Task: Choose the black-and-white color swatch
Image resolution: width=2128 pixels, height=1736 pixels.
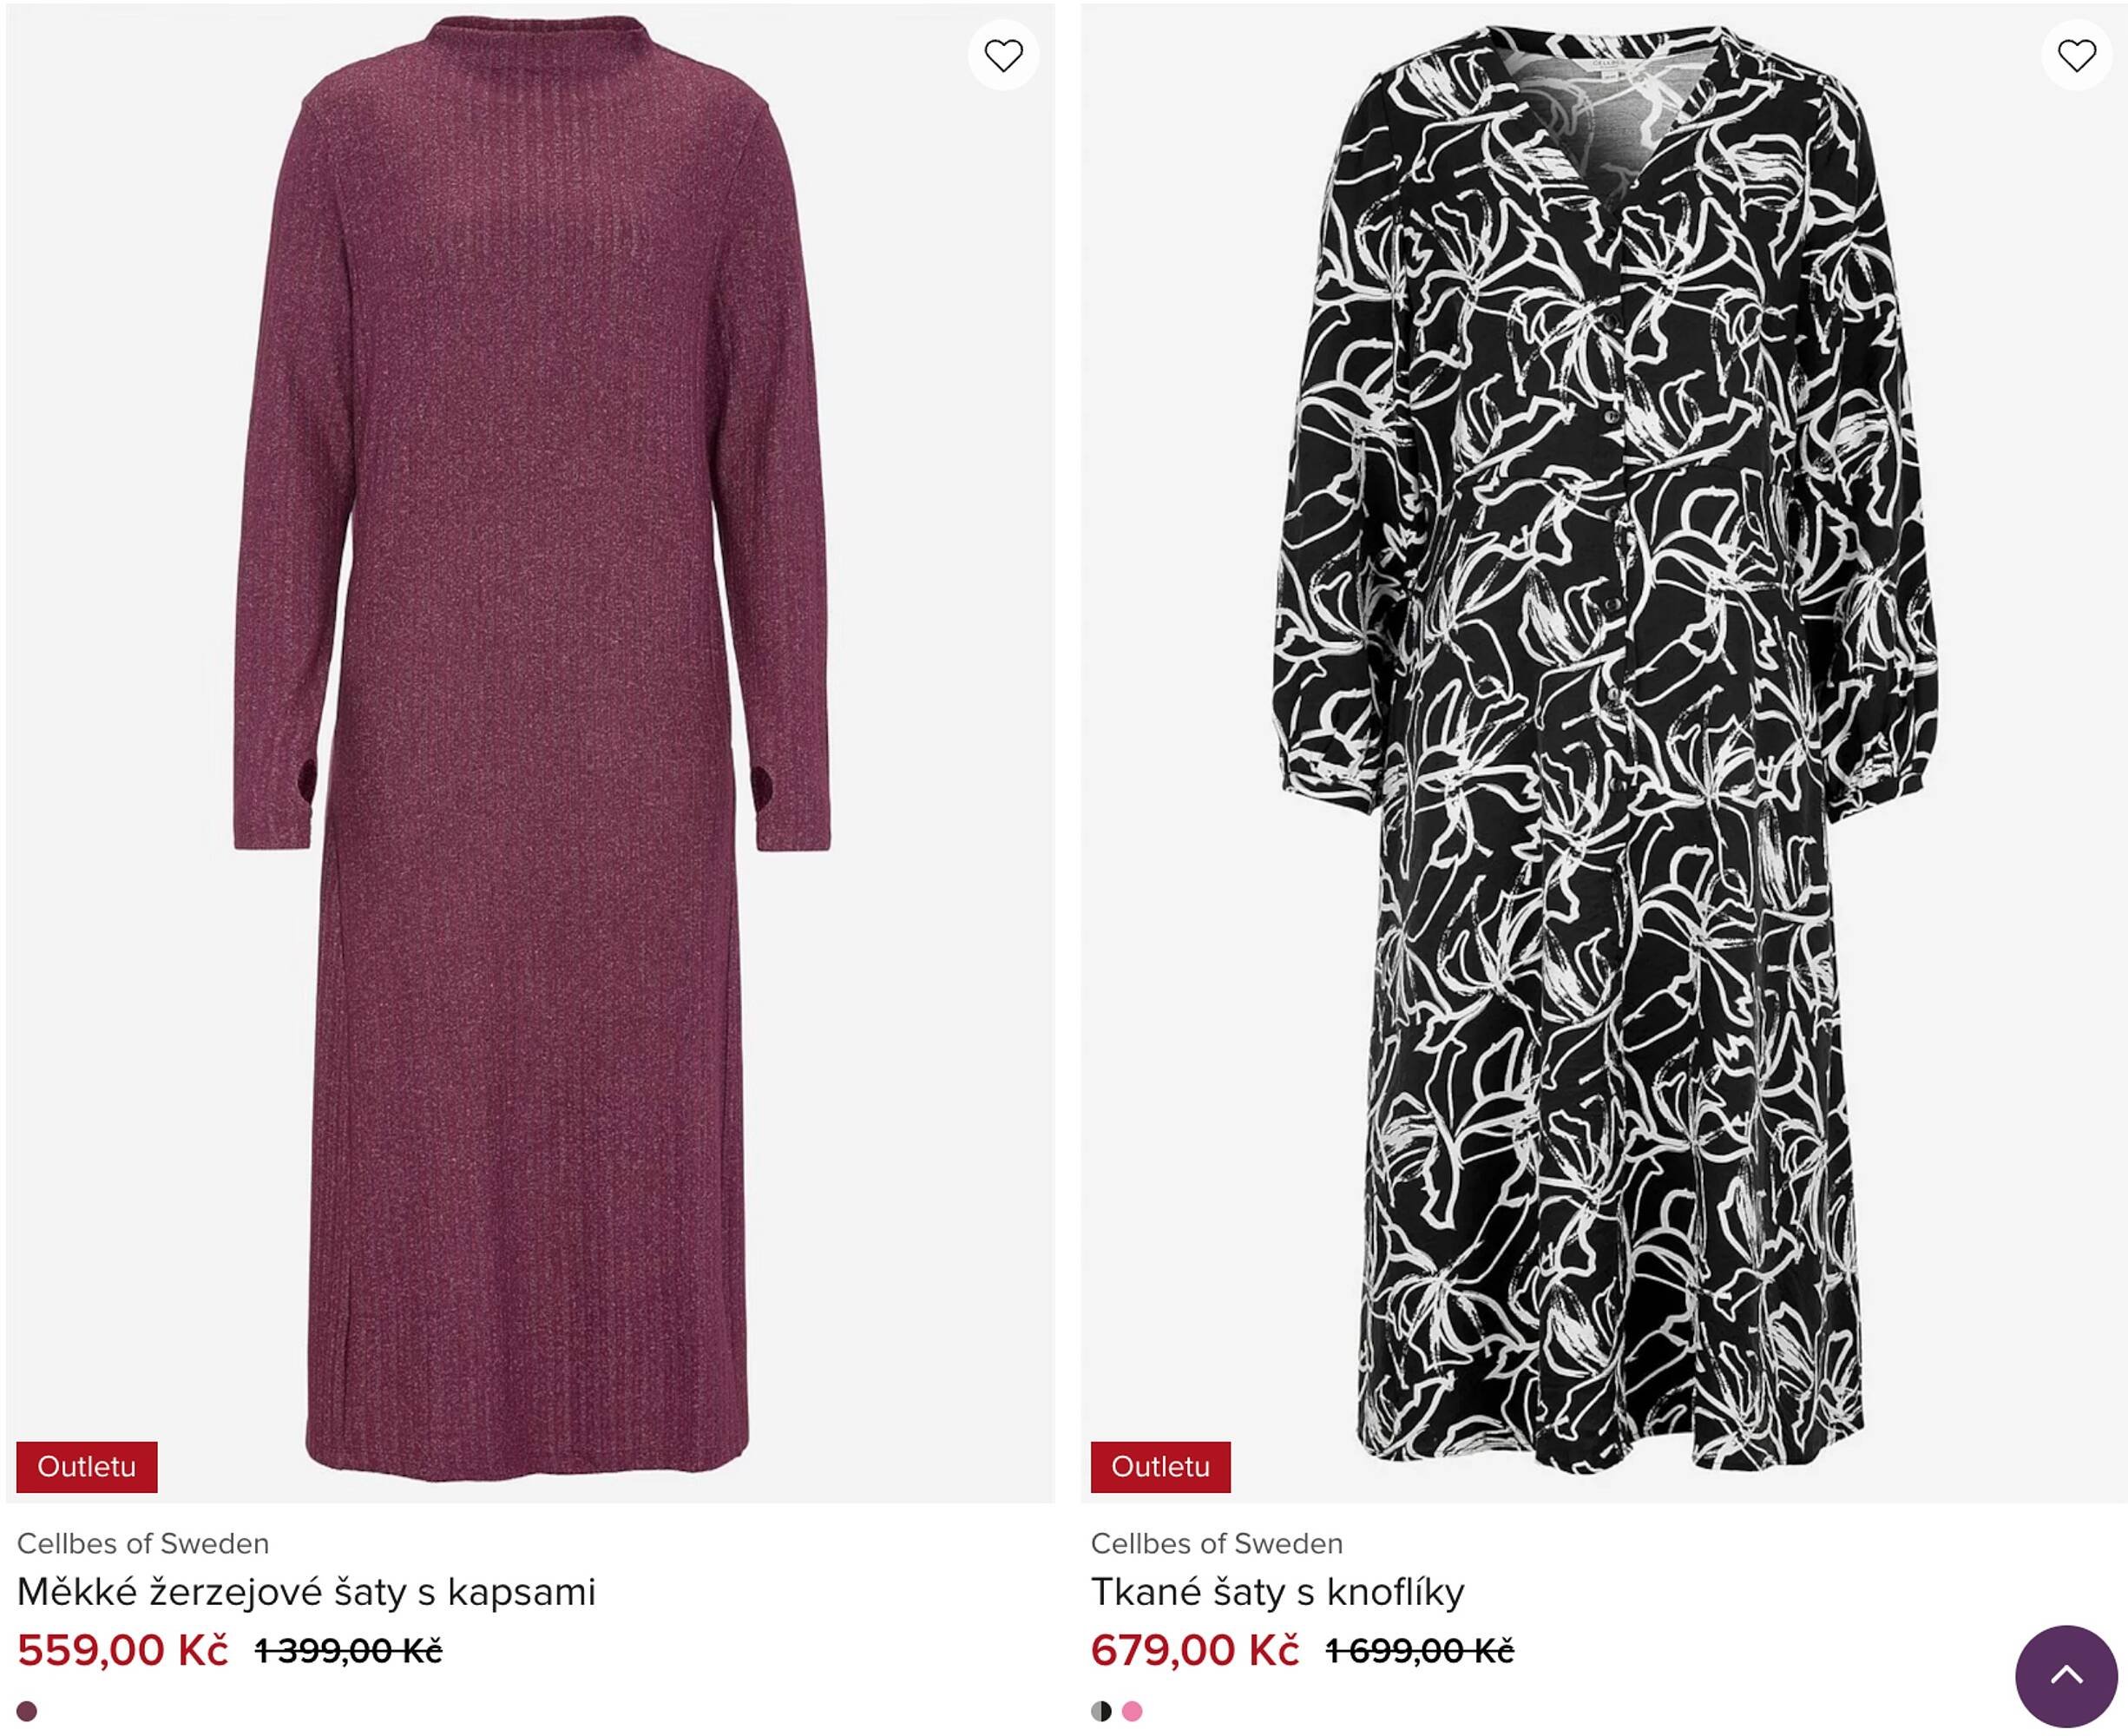Action: click(x=1101, y=1711)
